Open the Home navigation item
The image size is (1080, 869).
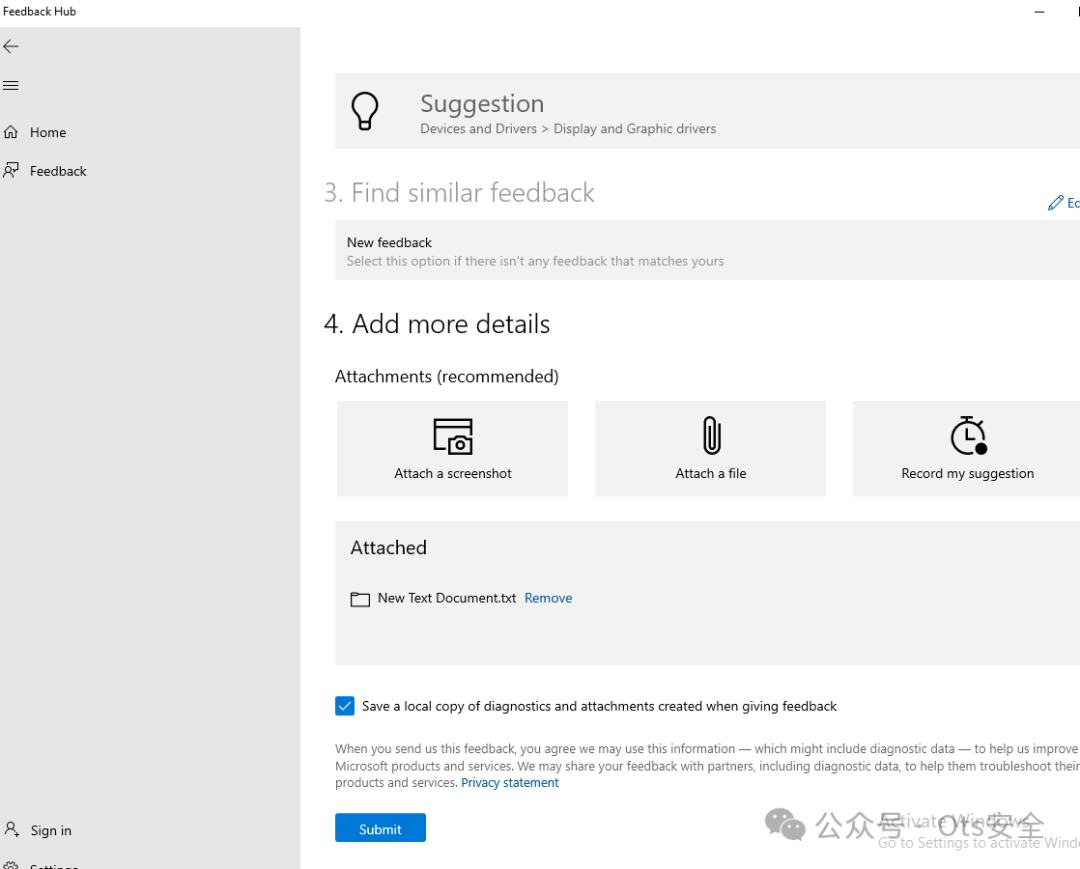(x=48, y=132)
